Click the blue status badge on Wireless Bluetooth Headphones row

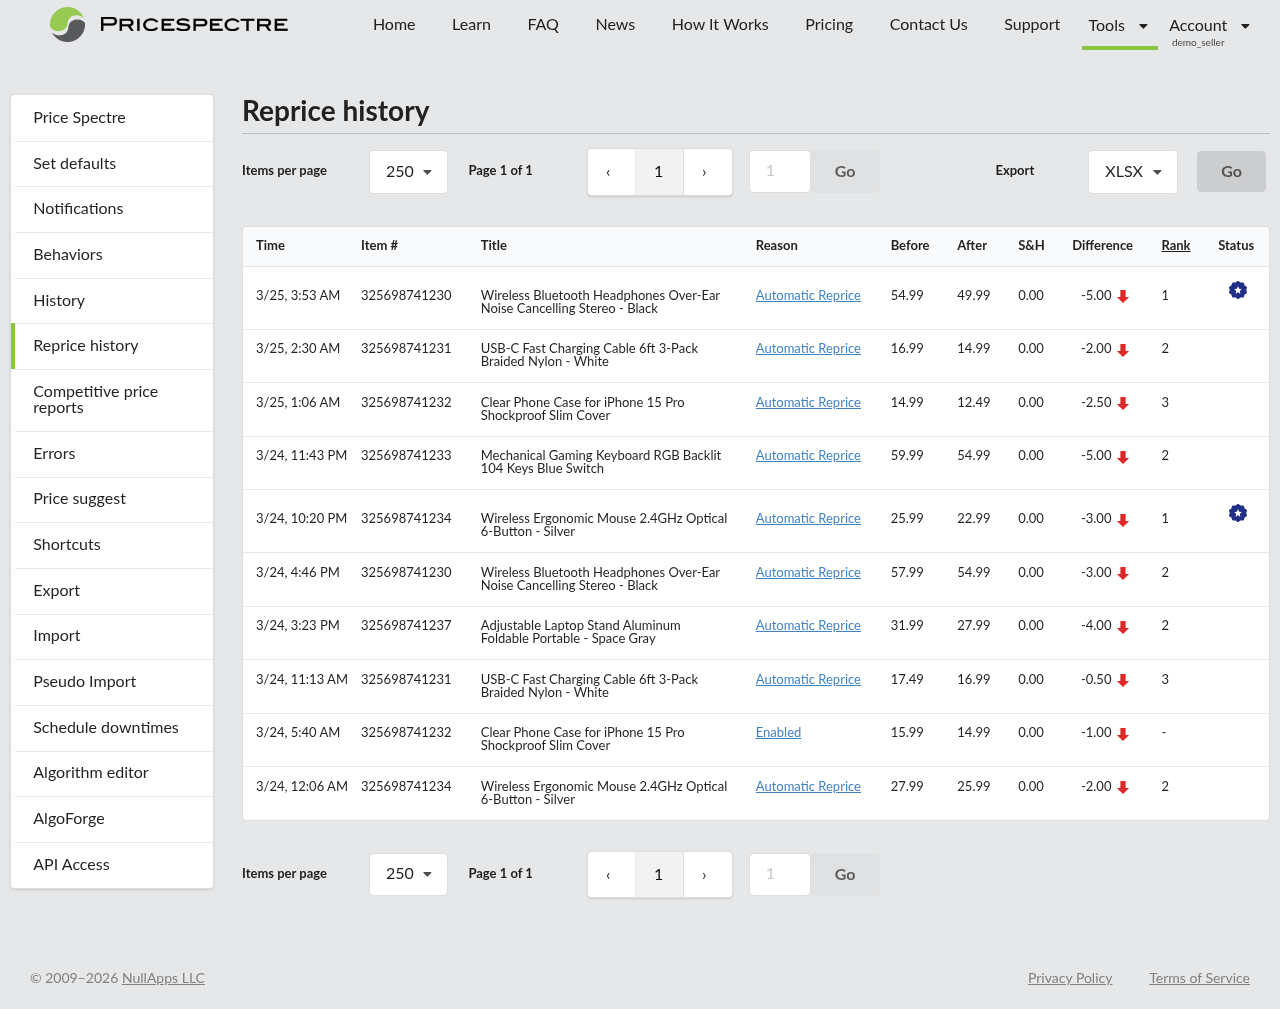1237,289
